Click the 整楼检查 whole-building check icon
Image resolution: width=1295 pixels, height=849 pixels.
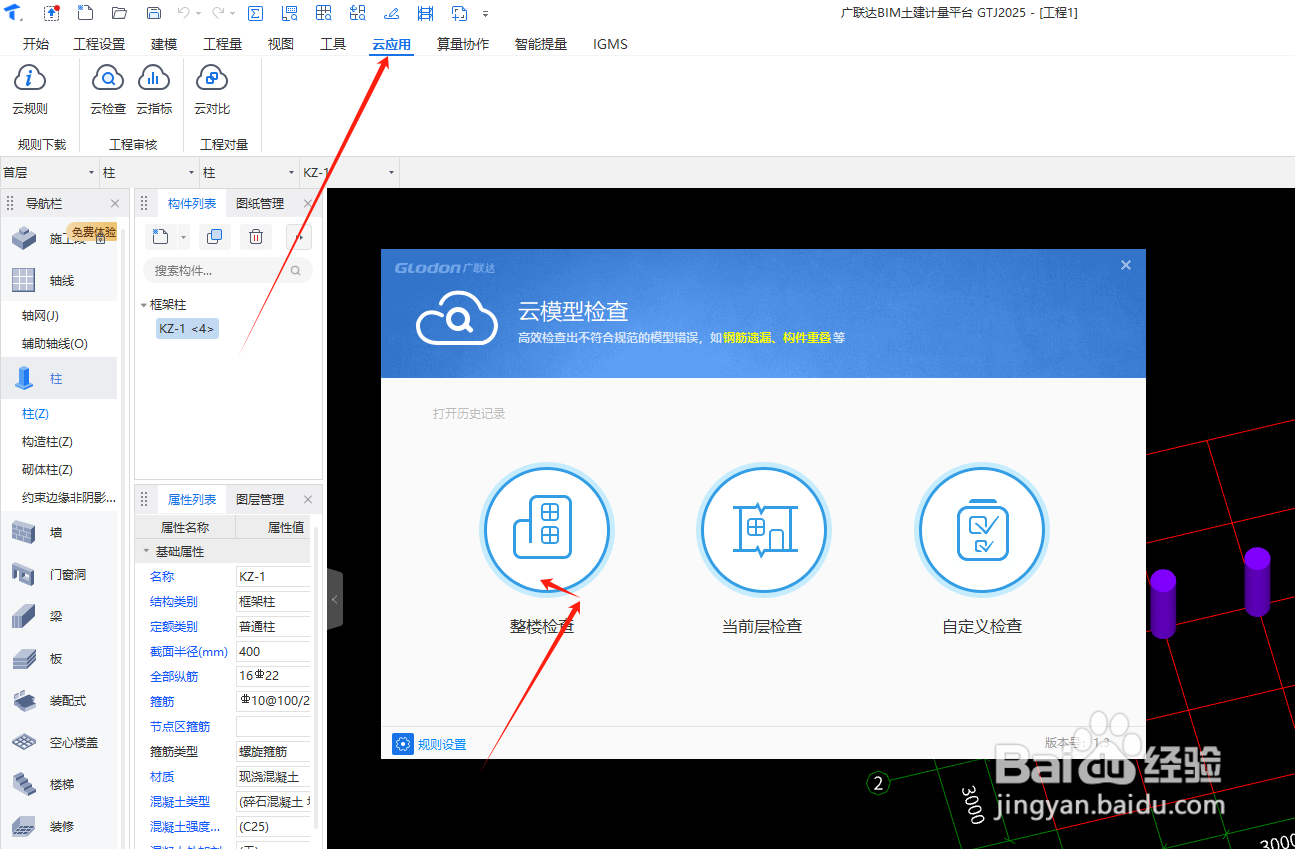click(546, 530)
